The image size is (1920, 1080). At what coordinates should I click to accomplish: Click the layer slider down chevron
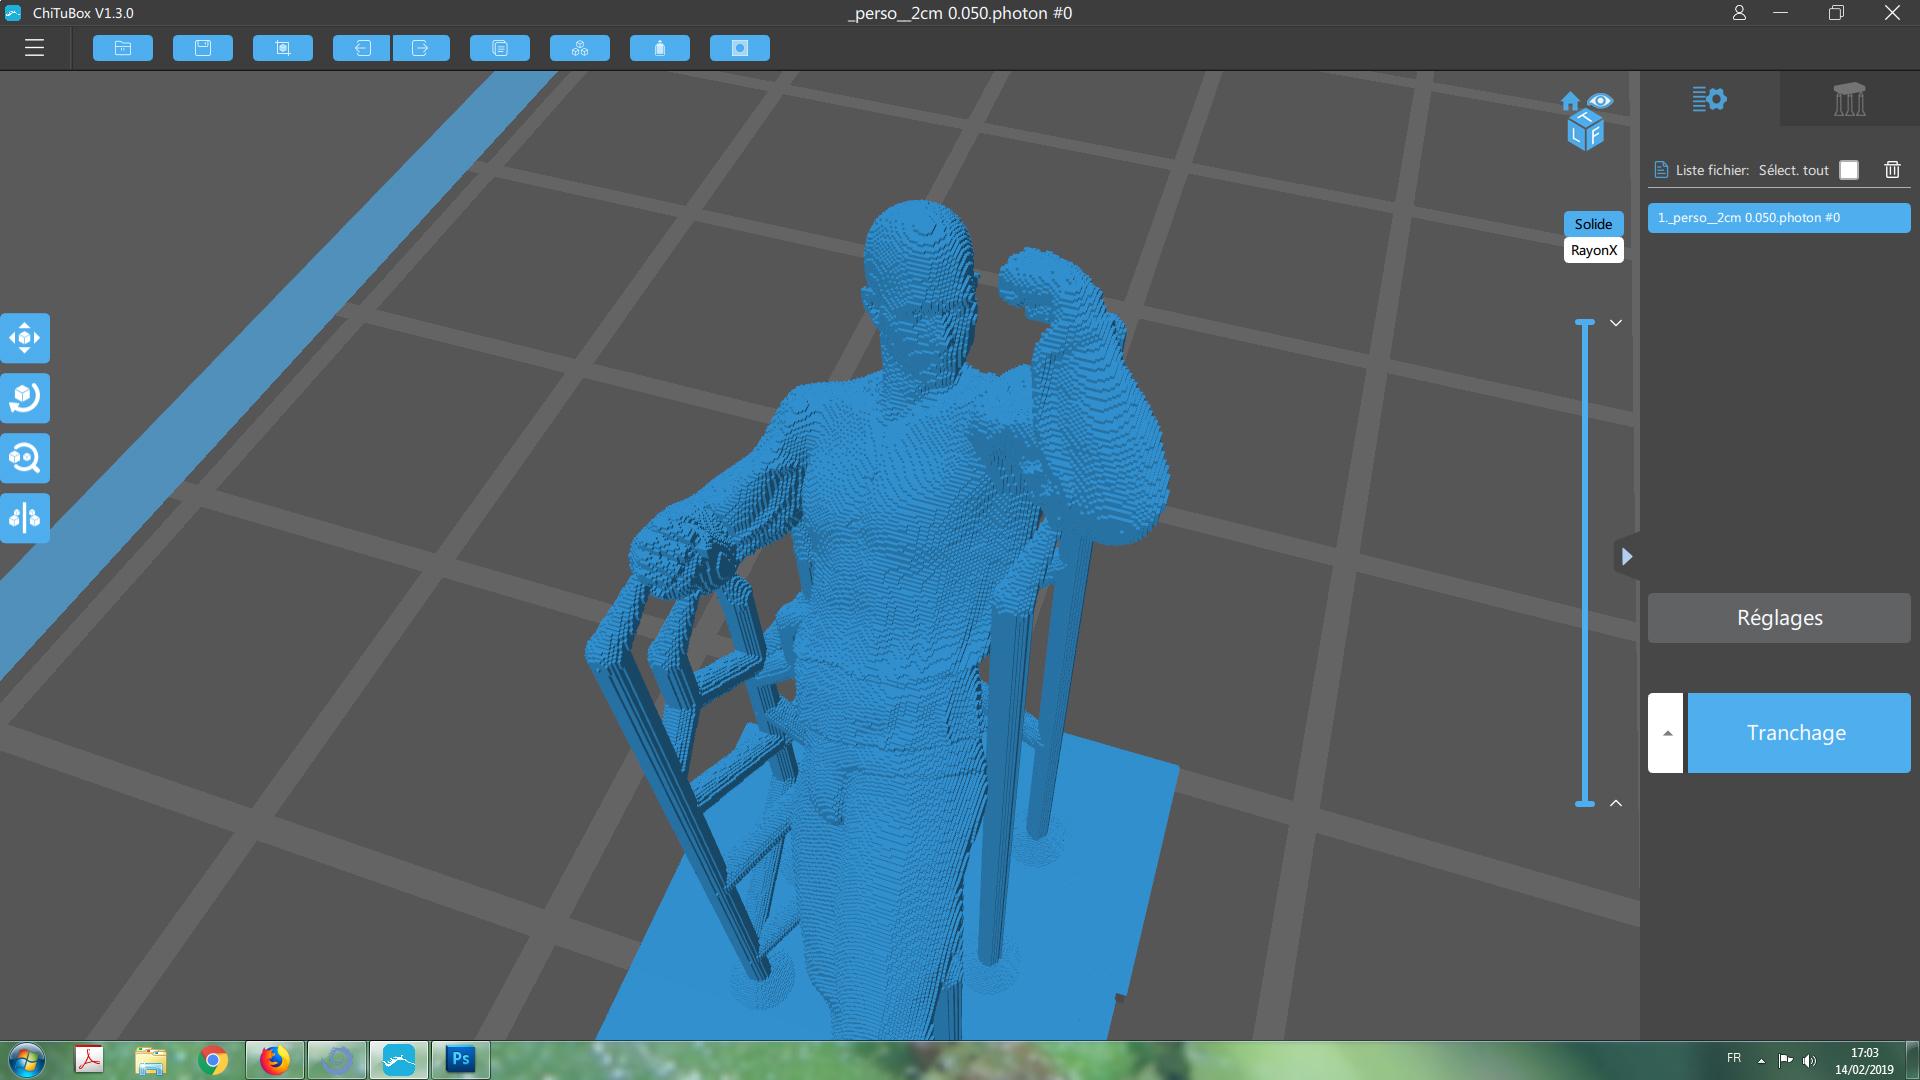[1615, 323]
